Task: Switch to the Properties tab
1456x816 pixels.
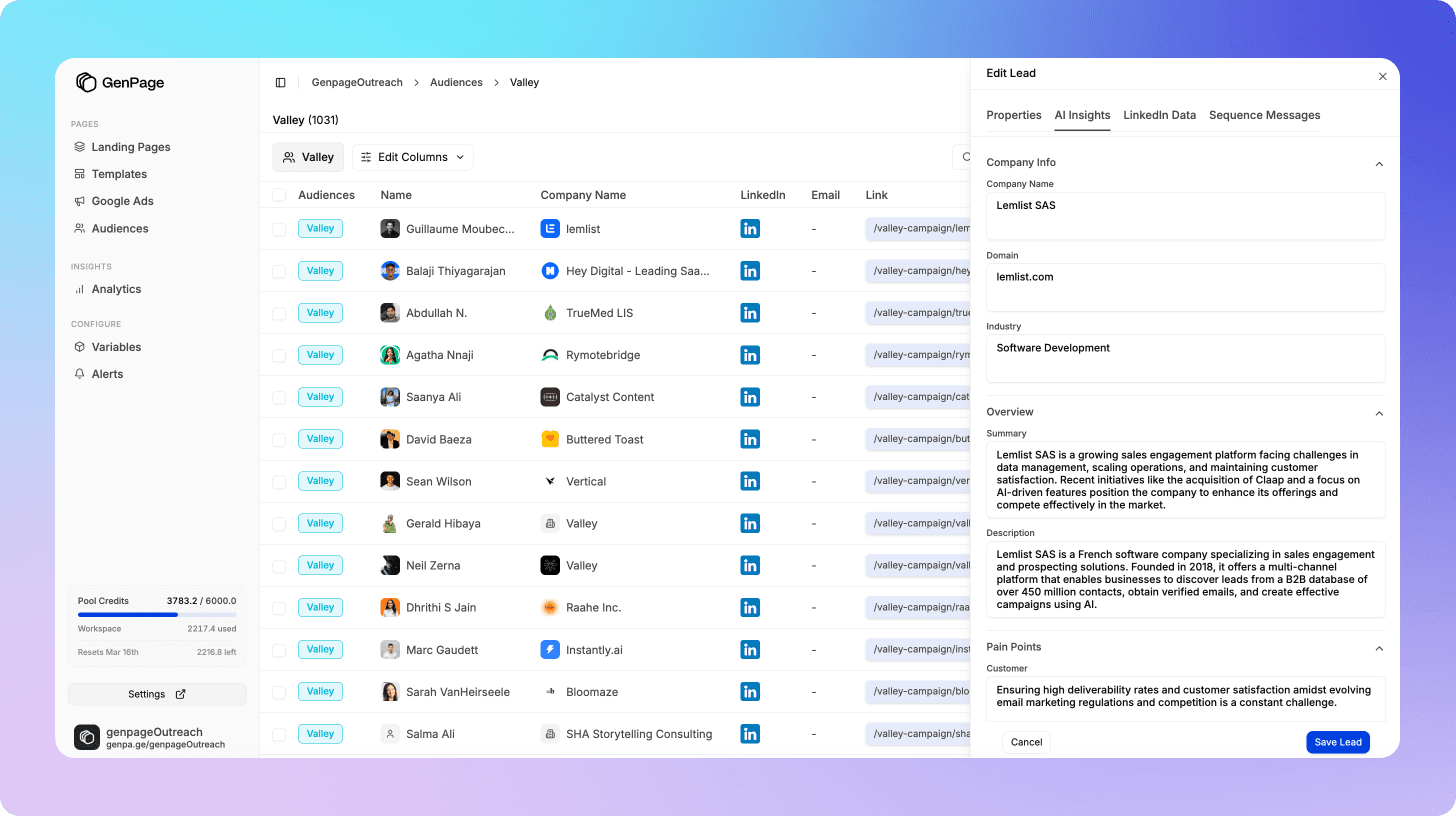Action: click(1014, 115)
